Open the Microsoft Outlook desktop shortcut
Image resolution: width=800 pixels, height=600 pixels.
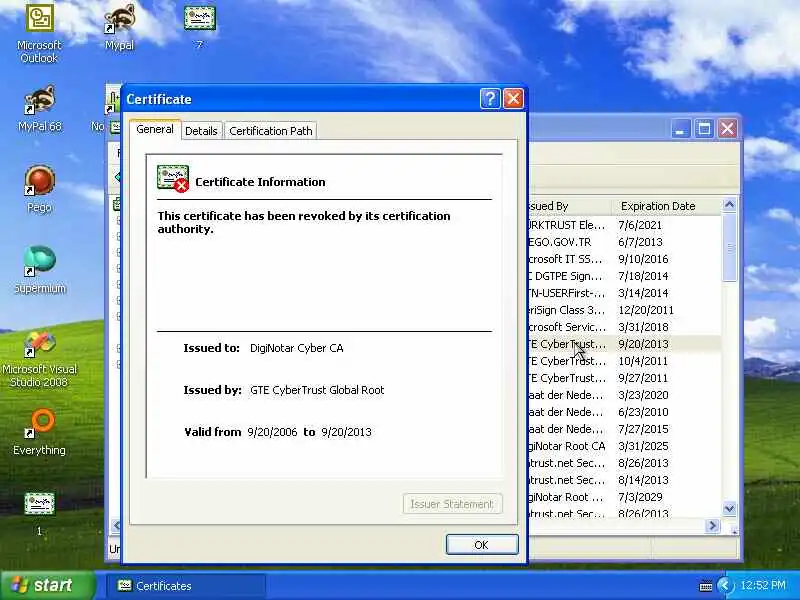point(39,33)
